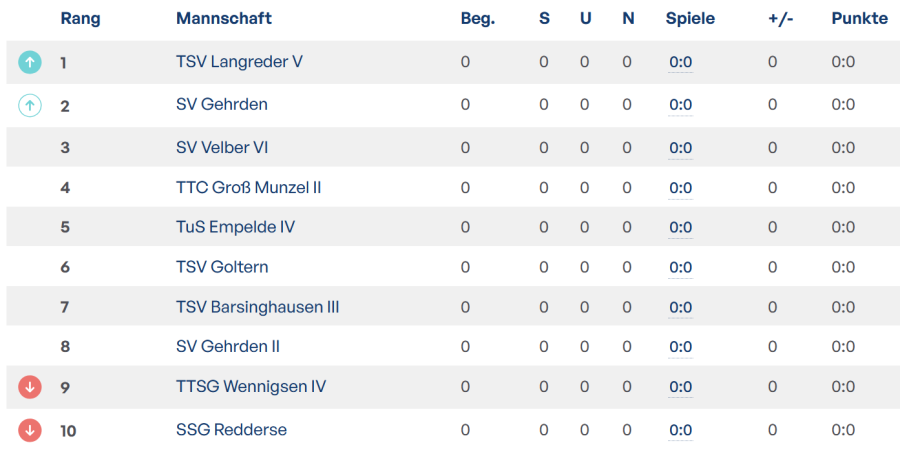900x454 pixels.
Task: Open the TSV Langreder V team page
Action: point(239,61)
